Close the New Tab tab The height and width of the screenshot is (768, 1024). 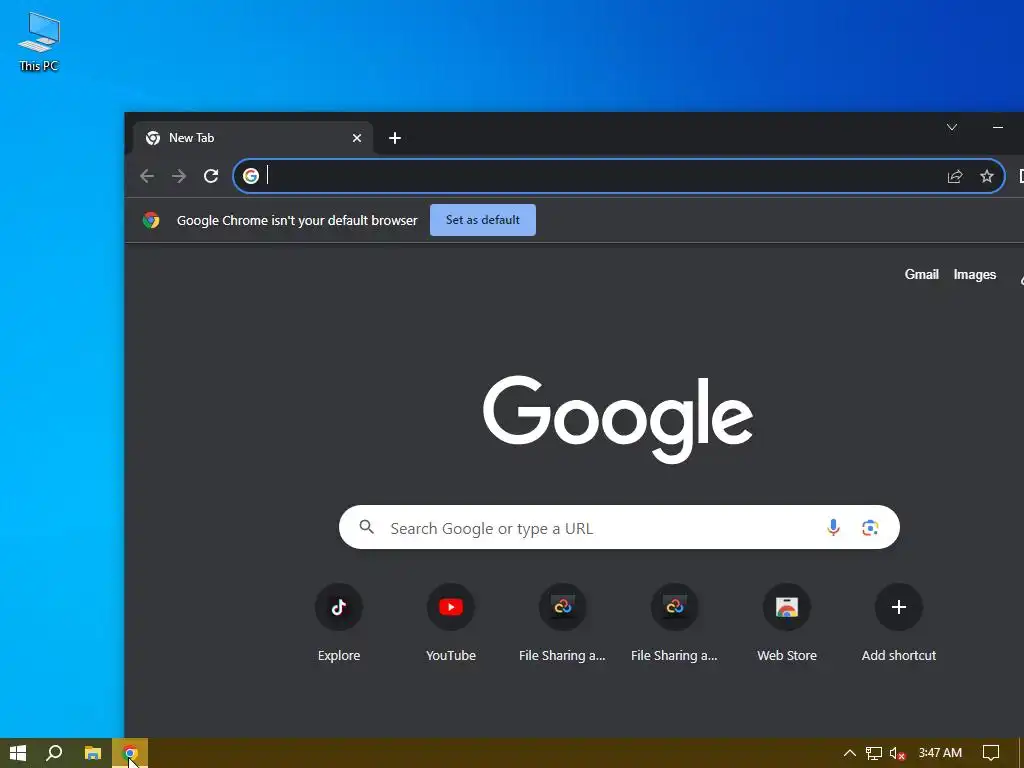pyautogui.click(x=357, y=138)
